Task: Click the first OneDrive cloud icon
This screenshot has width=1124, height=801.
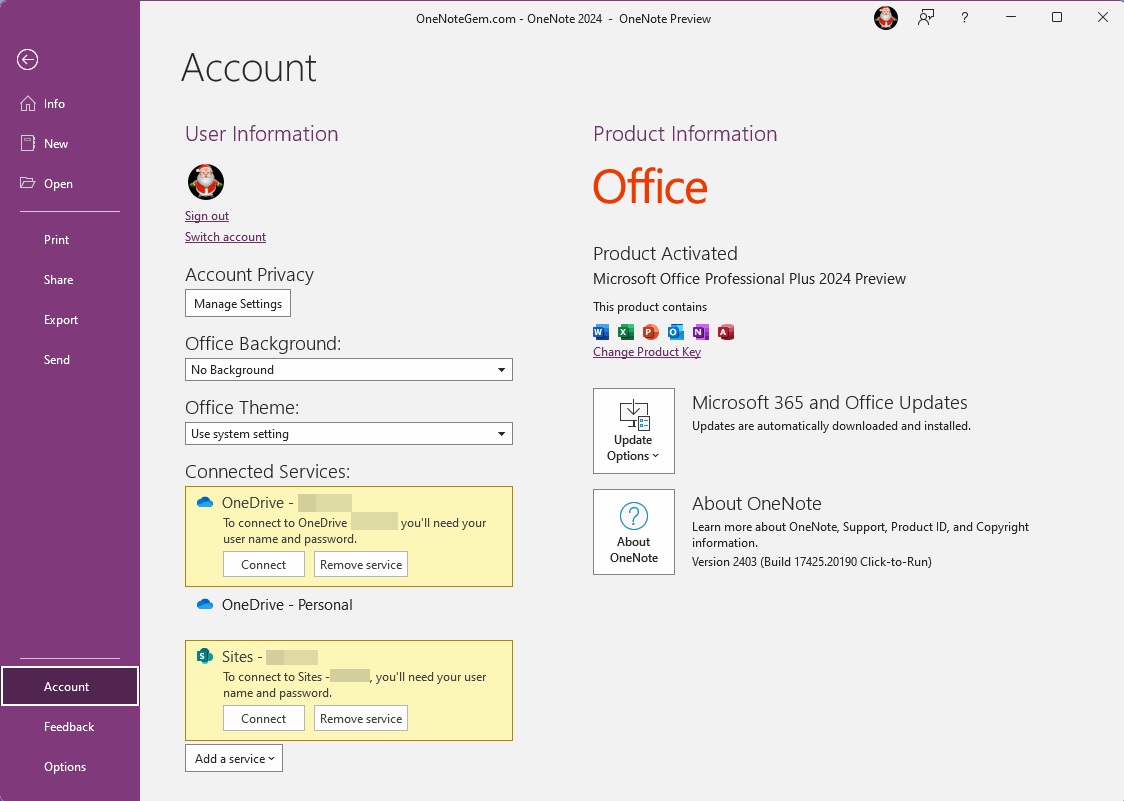Action: click(x=205, y=502)
